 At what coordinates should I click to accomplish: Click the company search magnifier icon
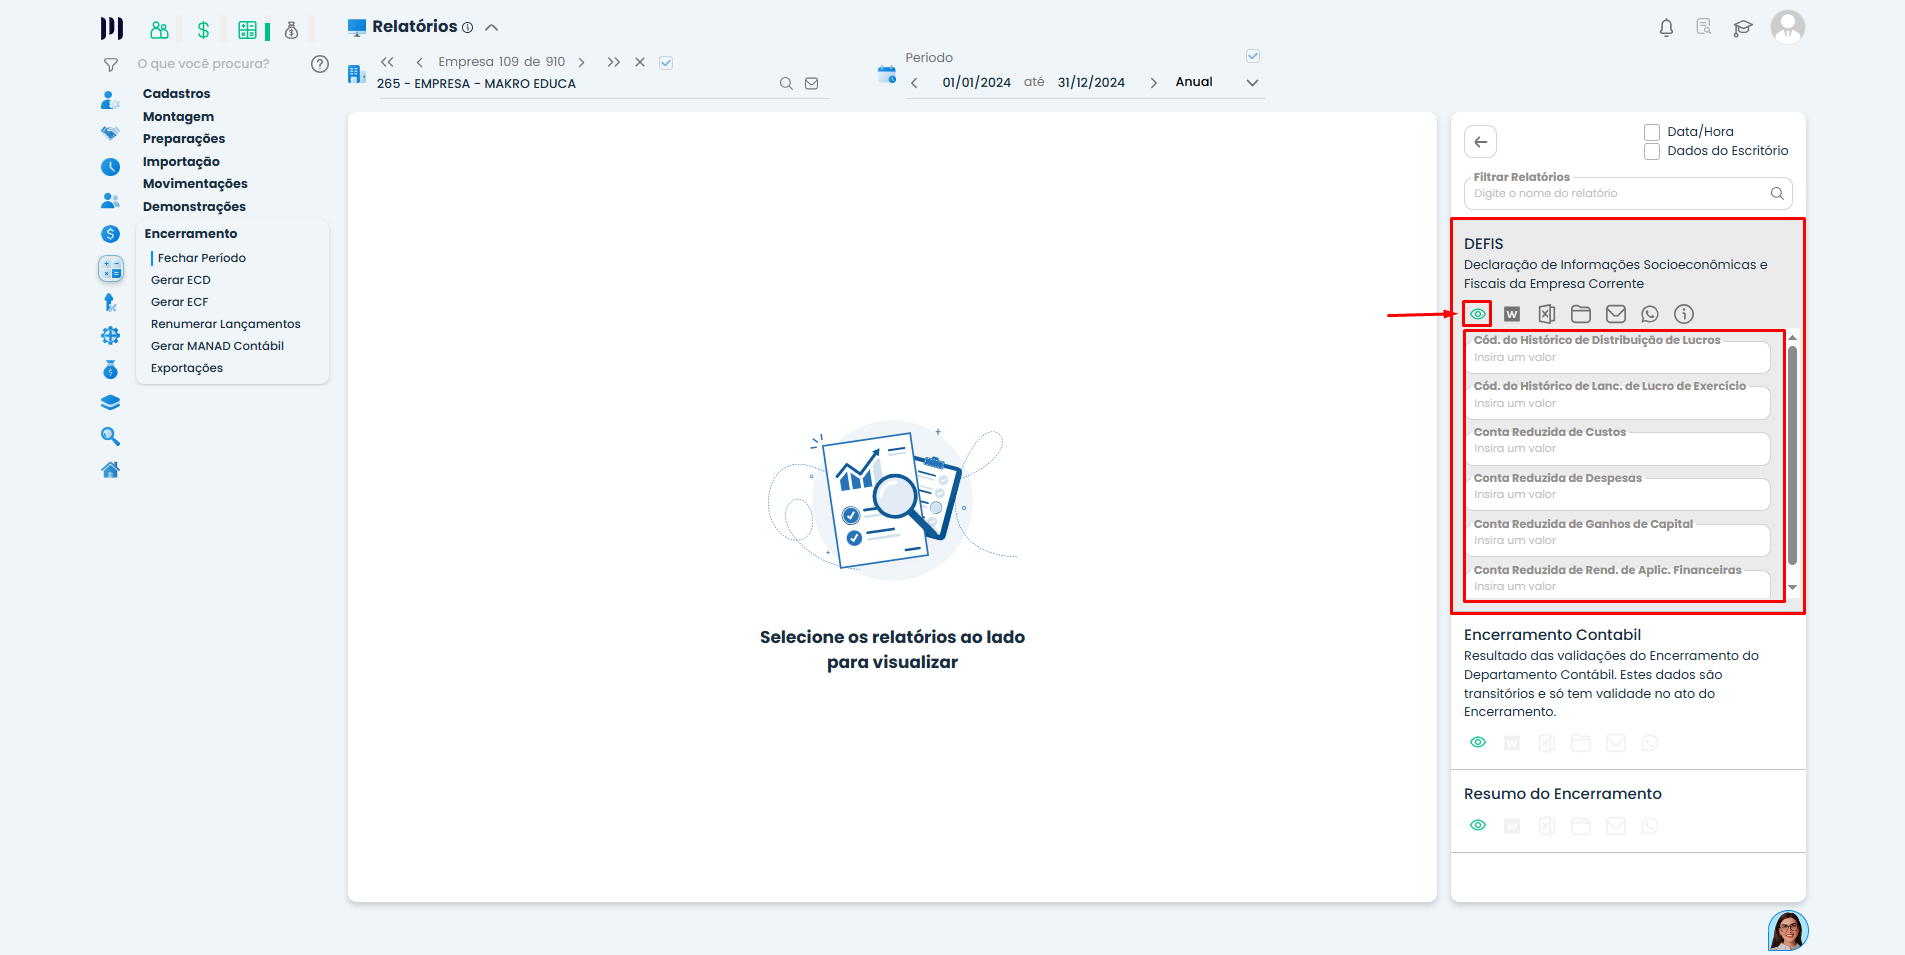click(x=786, y=84)
